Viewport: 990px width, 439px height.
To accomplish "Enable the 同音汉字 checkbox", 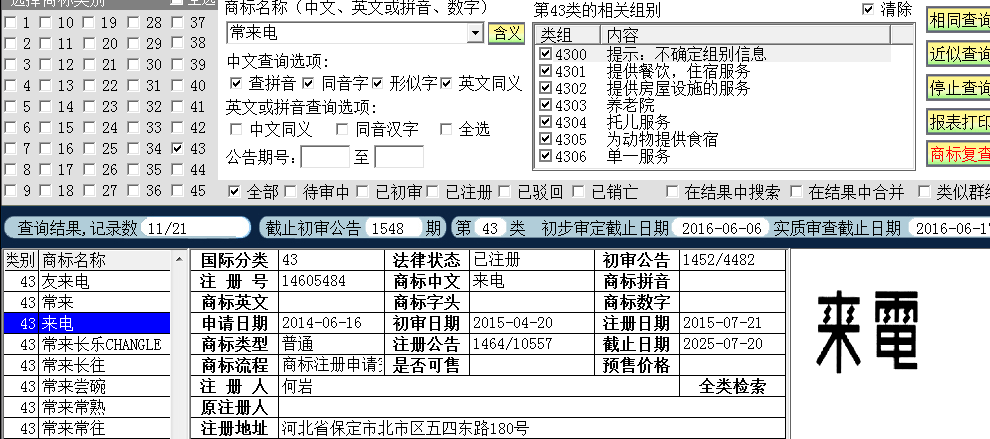I will [x=342, y=129].
